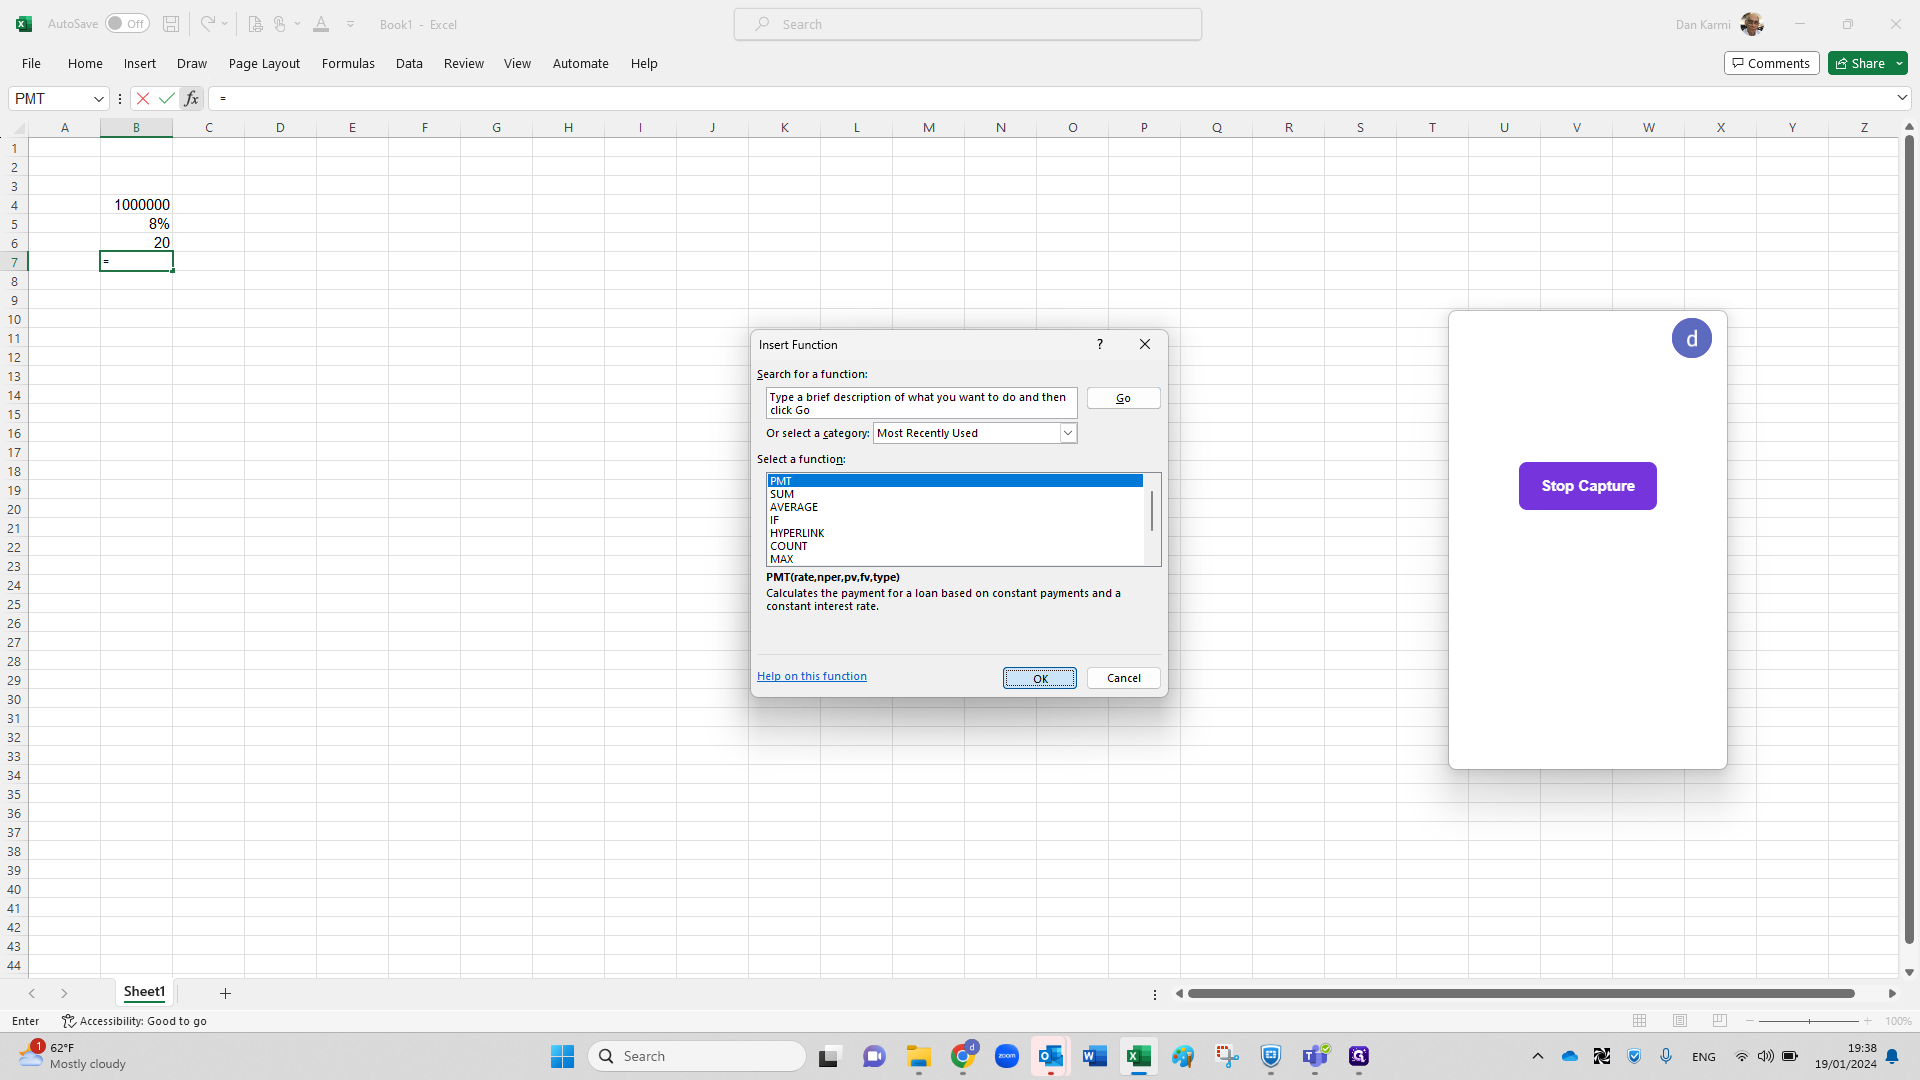
Task: Open Snipping Tool from the taskbar
Action: tap(1227, 1056)
